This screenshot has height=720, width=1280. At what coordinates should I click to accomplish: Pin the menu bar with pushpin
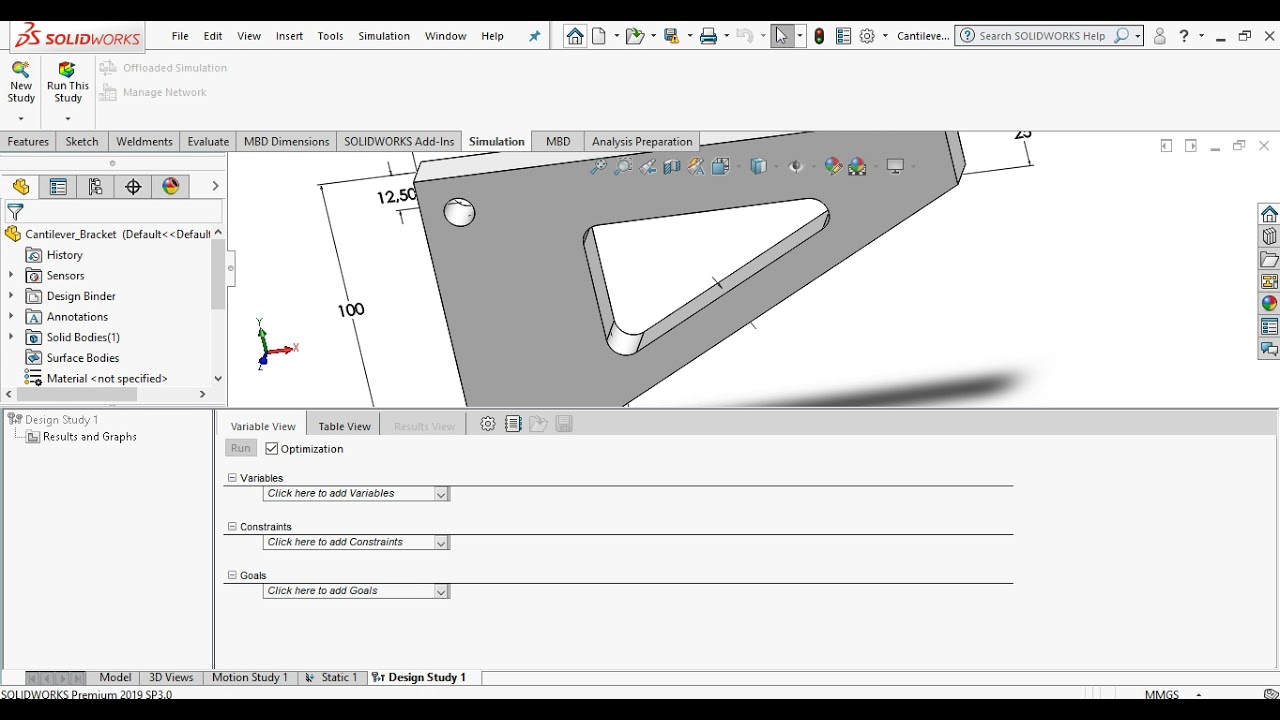tap(534, 36)
